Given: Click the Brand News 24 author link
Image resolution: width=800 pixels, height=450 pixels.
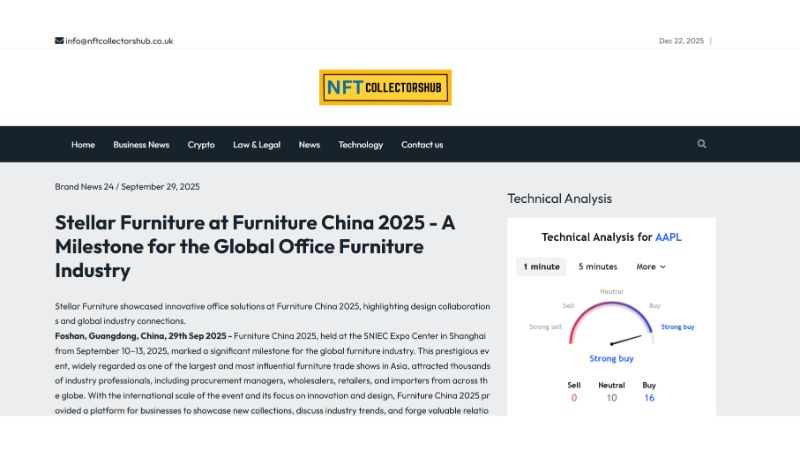Looking at the screenshot, I should pos(84,186).
